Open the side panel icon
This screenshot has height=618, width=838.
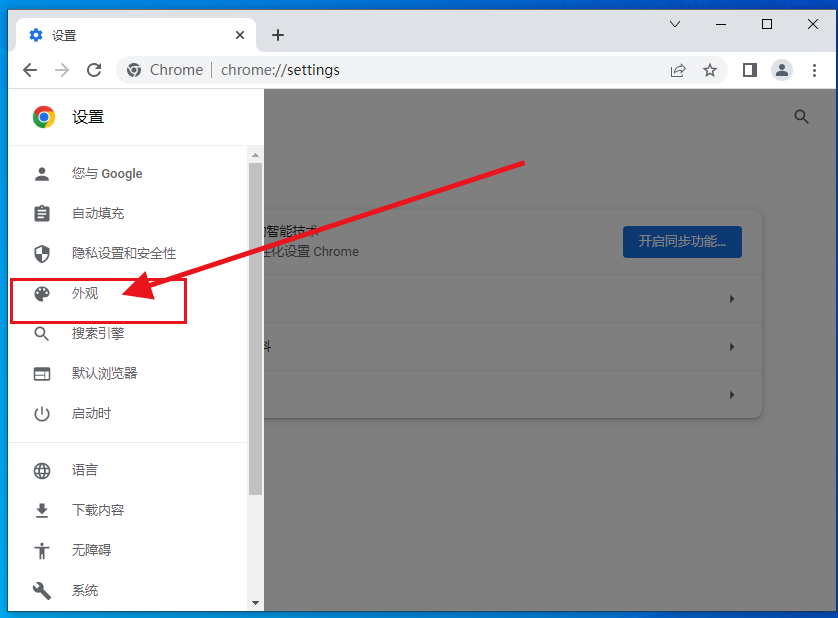pos(750,70)
